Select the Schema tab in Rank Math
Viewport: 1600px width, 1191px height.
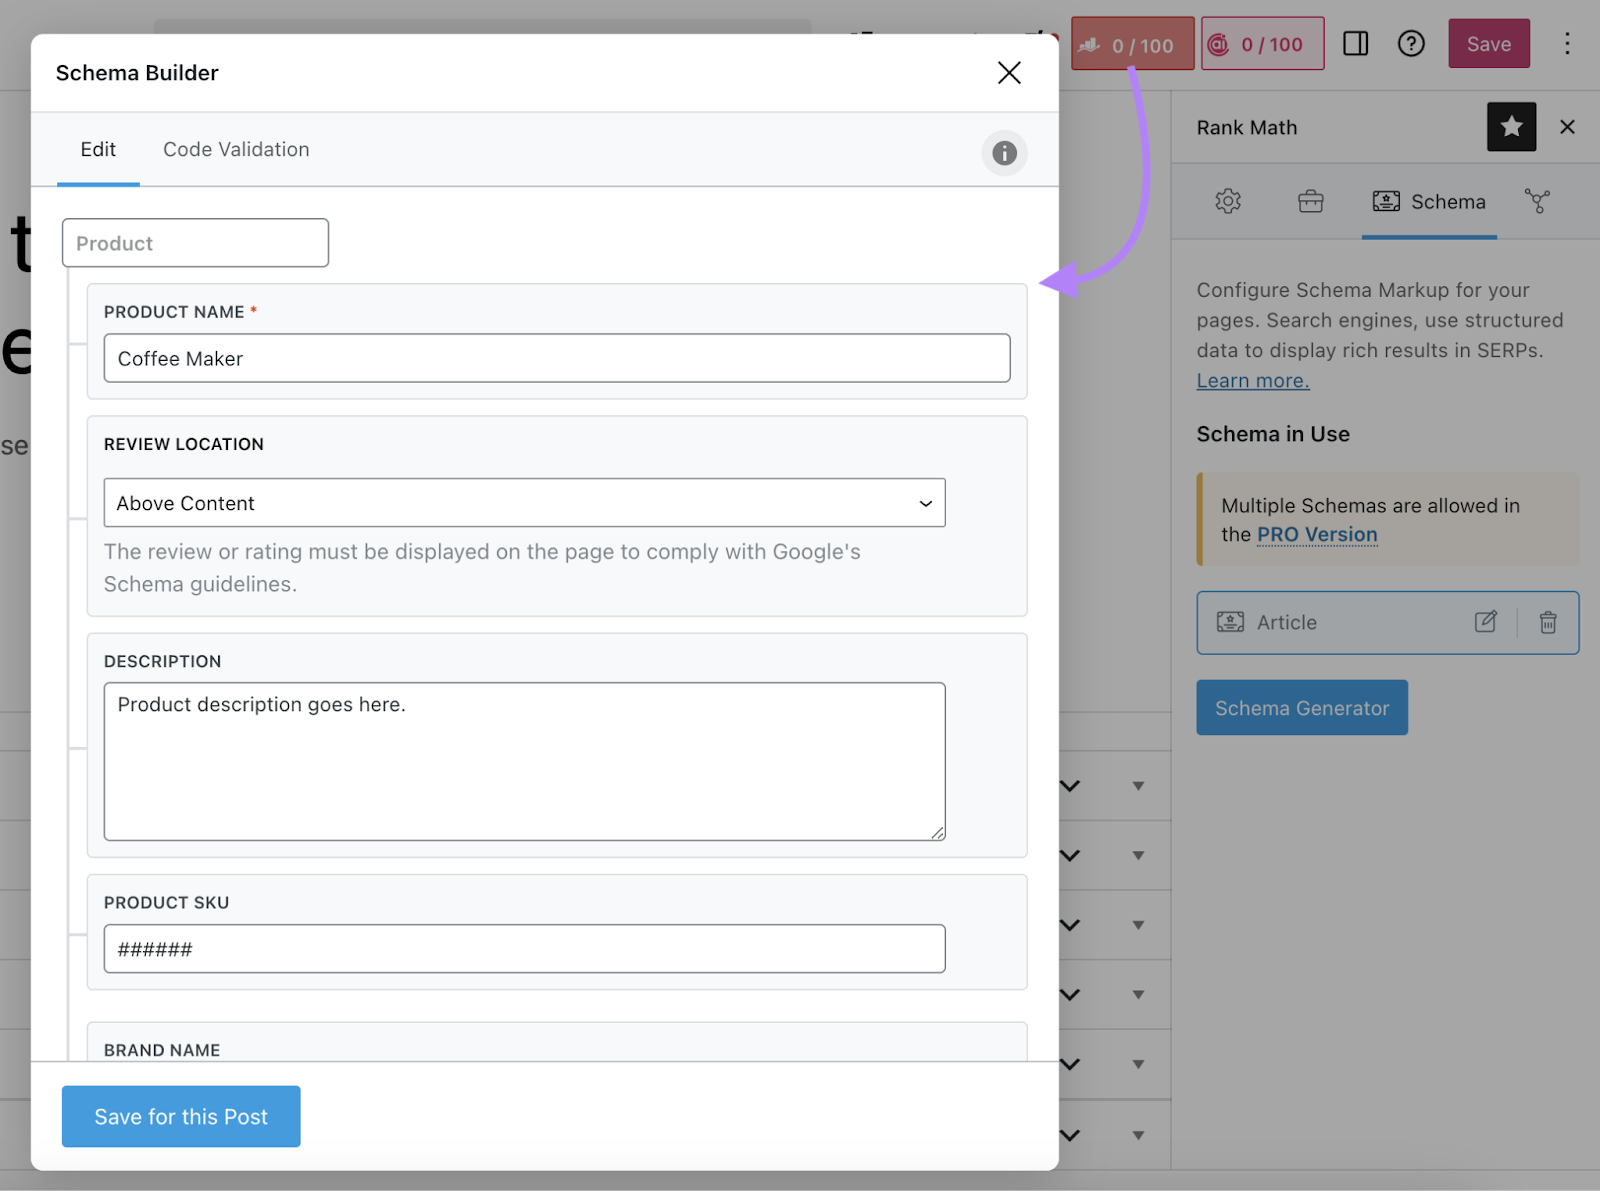pos(1429,202)
